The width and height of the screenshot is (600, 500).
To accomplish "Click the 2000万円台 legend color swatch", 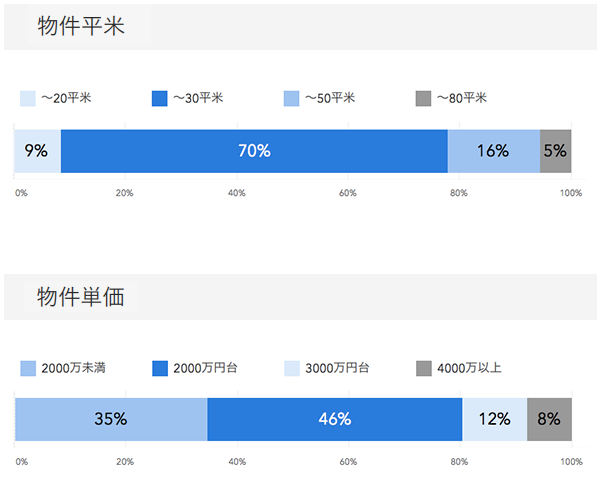I will pyautogui.click(x=160, y=368).
